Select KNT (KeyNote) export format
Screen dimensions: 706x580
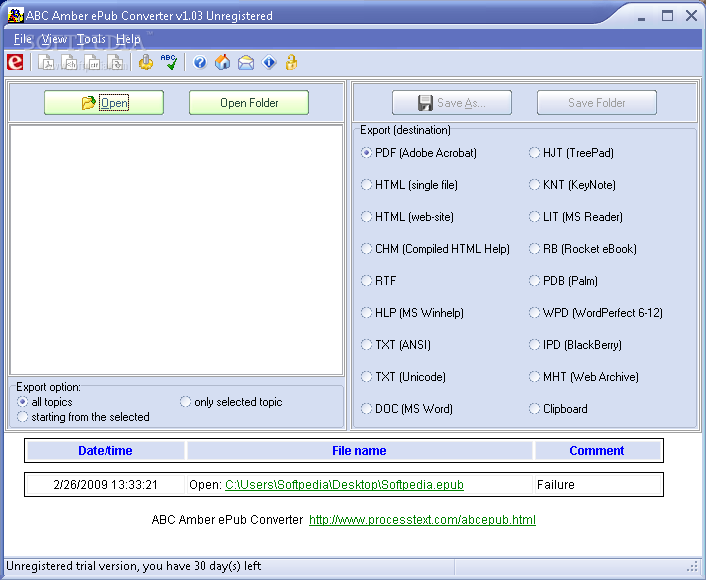click(572, 185)
